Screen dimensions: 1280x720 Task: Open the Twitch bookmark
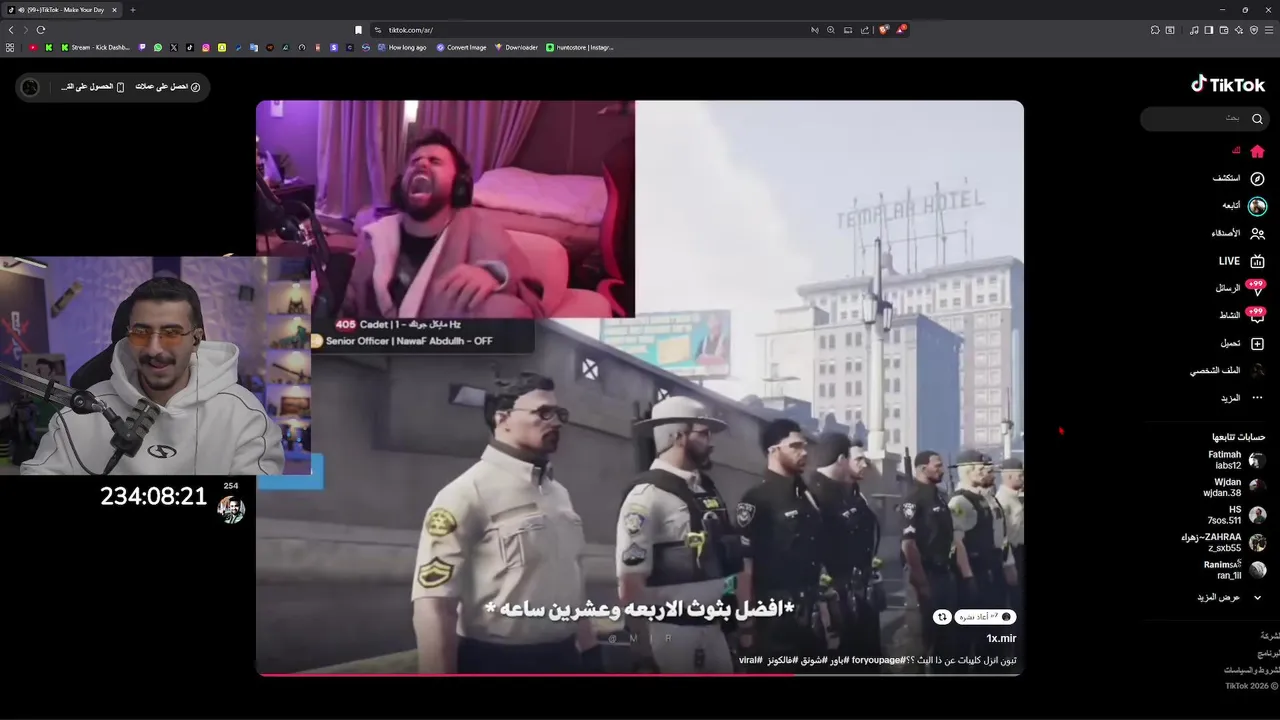(x=141, y=47)
